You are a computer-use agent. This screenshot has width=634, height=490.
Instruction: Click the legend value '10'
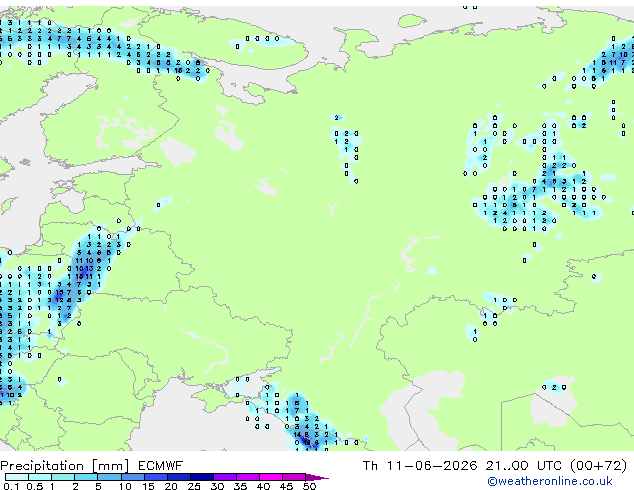point(125,486)
